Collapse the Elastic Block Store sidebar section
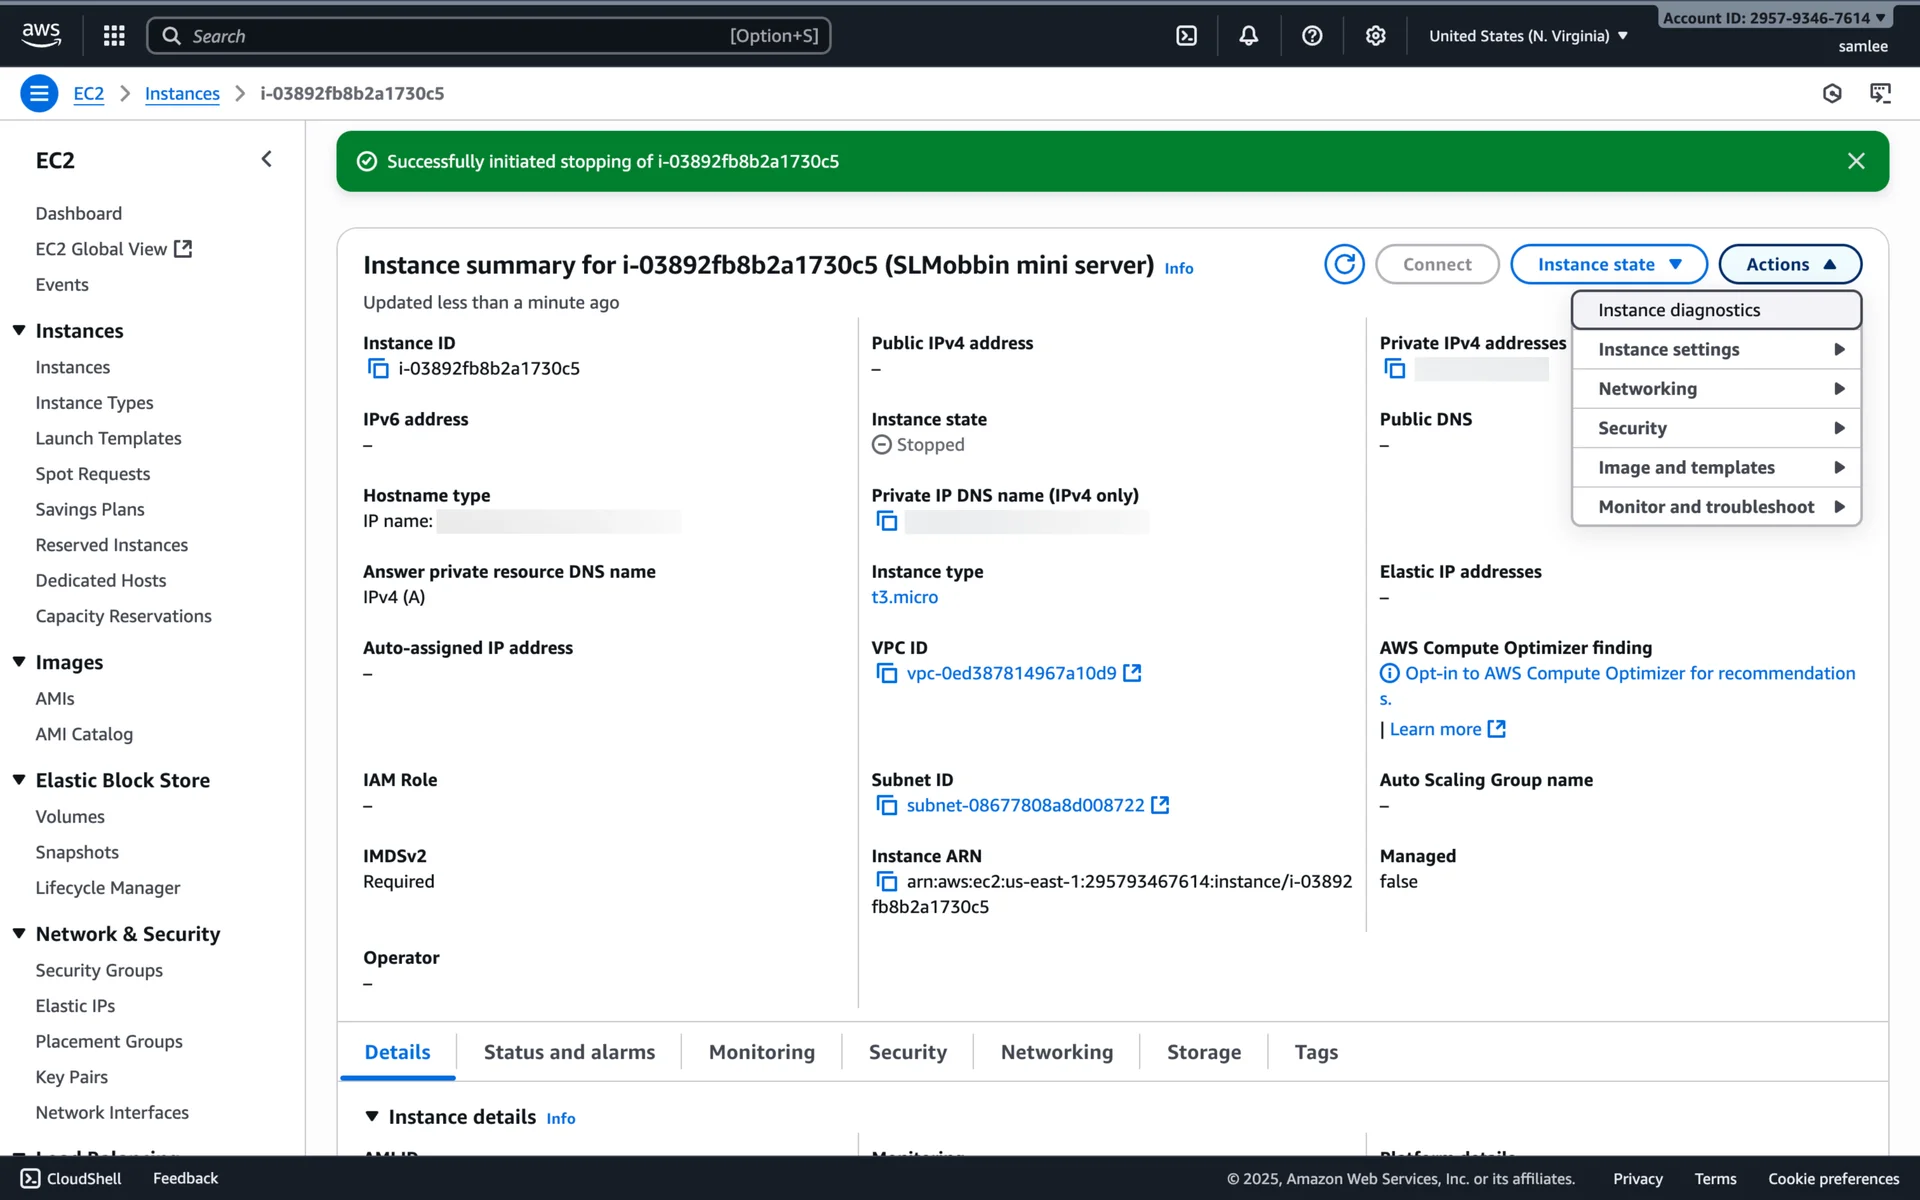 click(x=19, y=780)
